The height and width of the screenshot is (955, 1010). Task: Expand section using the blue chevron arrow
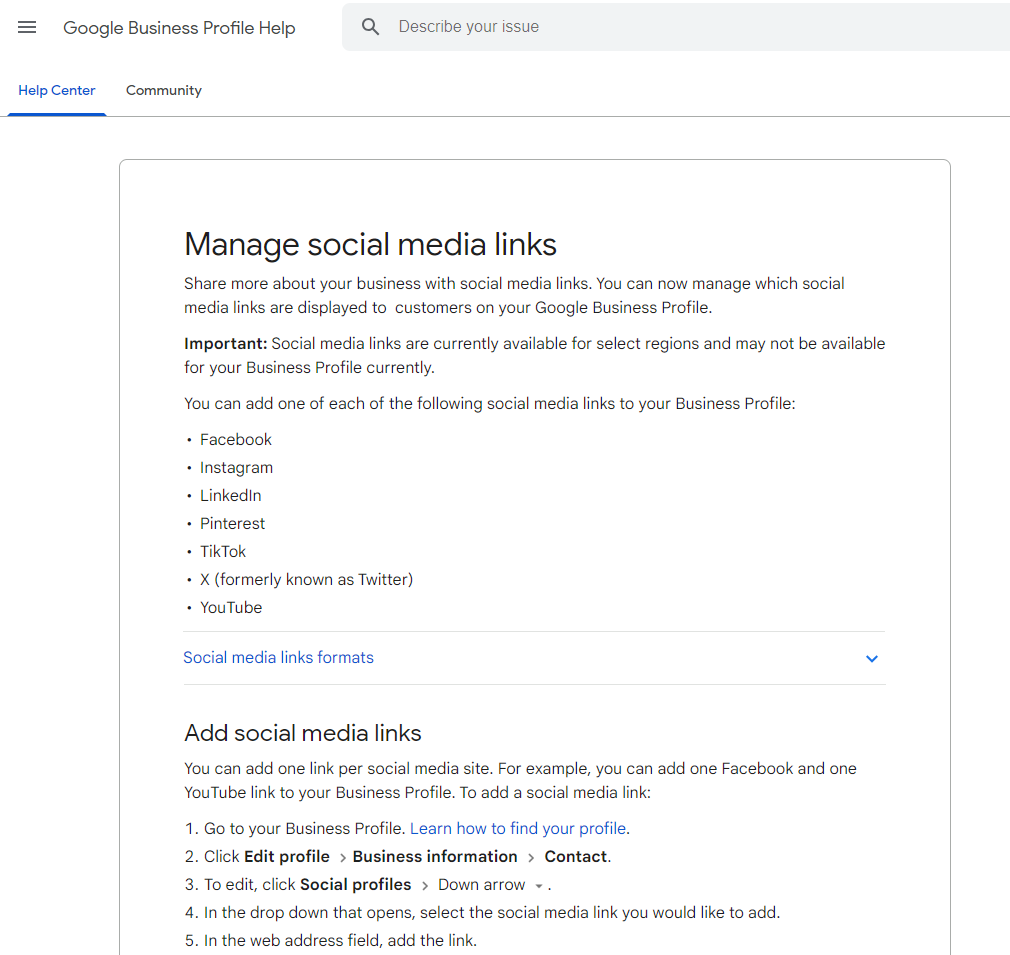click(x=871, y=658)
